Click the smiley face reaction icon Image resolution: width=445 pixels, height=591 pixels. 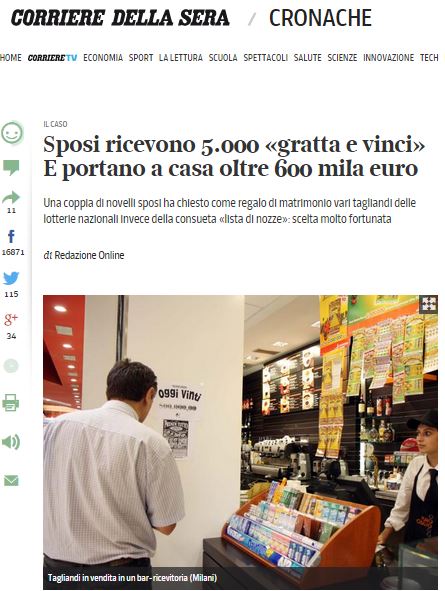(x=12, y=133)
